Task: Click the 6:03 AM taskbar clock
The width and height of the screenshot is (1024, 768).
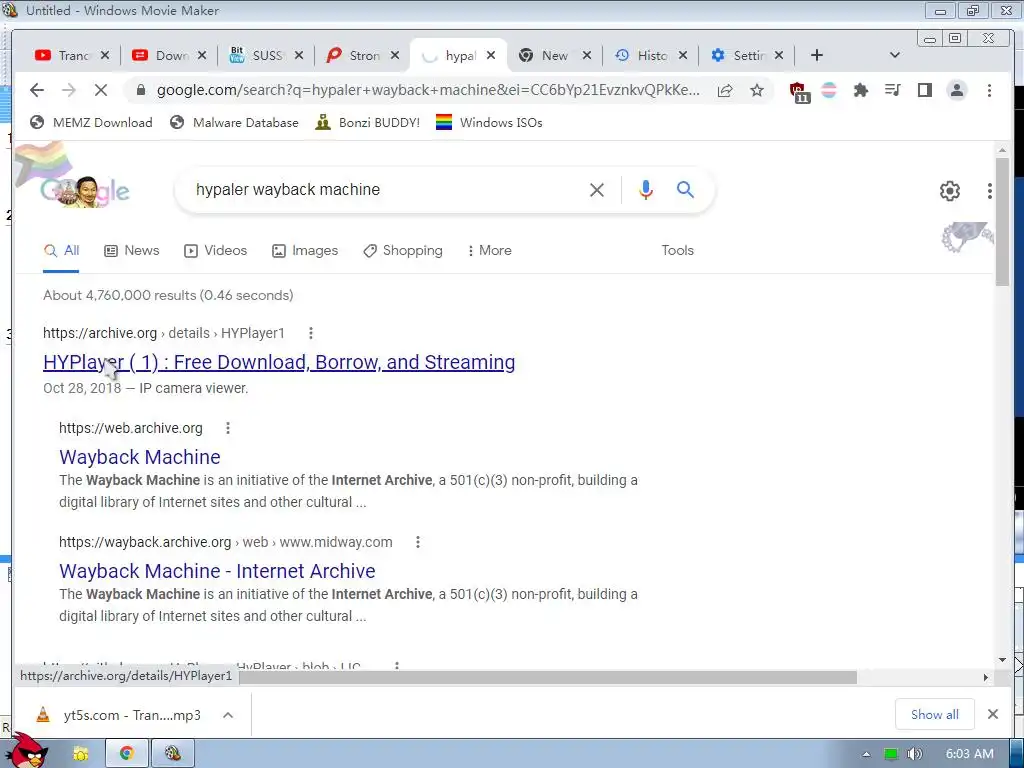Action: coord(970,754)
